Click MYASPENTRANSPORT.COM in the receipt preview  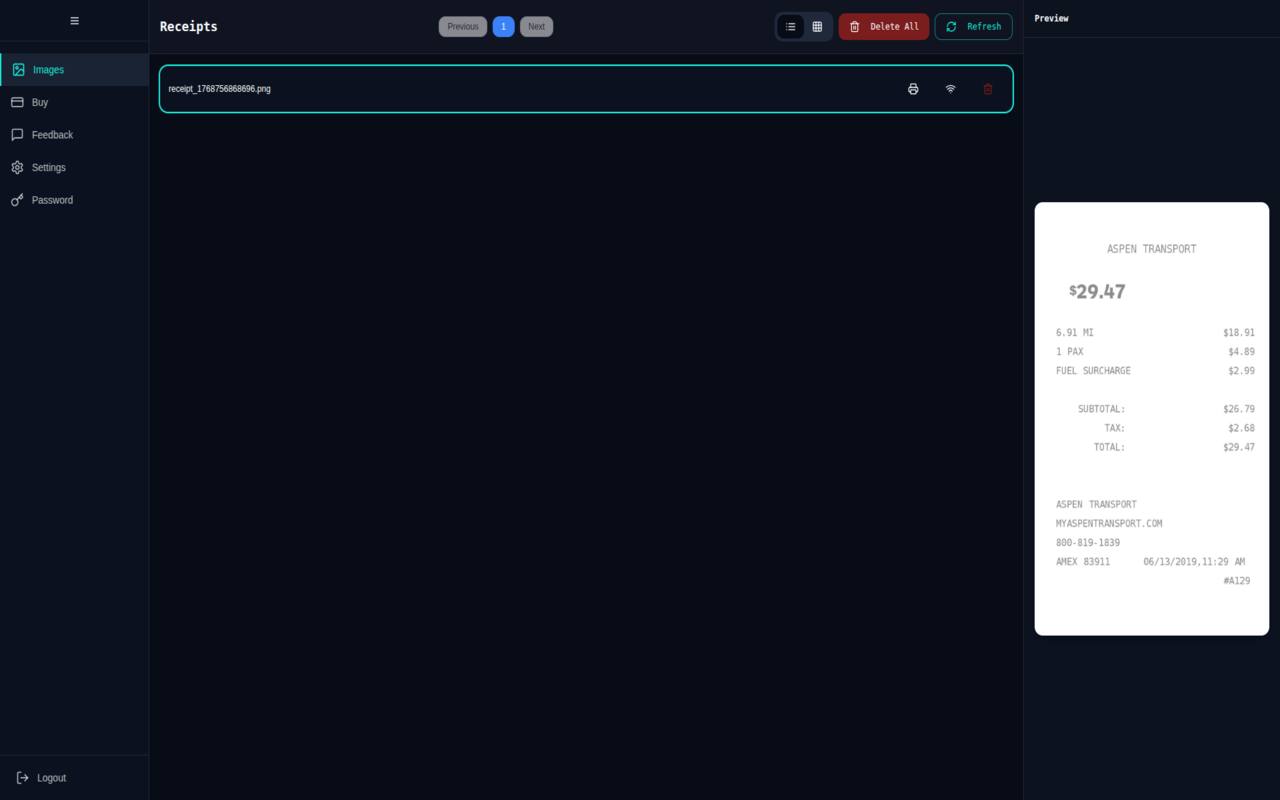click(x=1109, y=523)
